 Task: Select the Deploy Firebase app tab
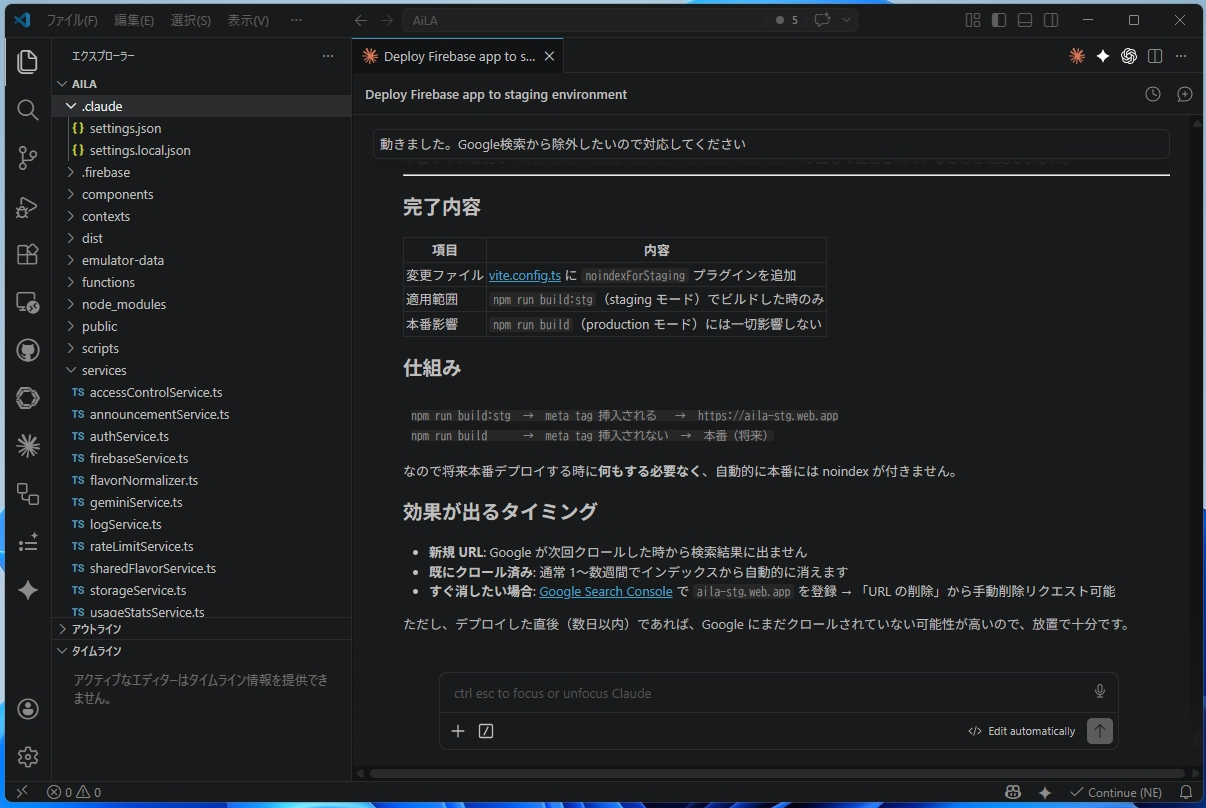458,56
